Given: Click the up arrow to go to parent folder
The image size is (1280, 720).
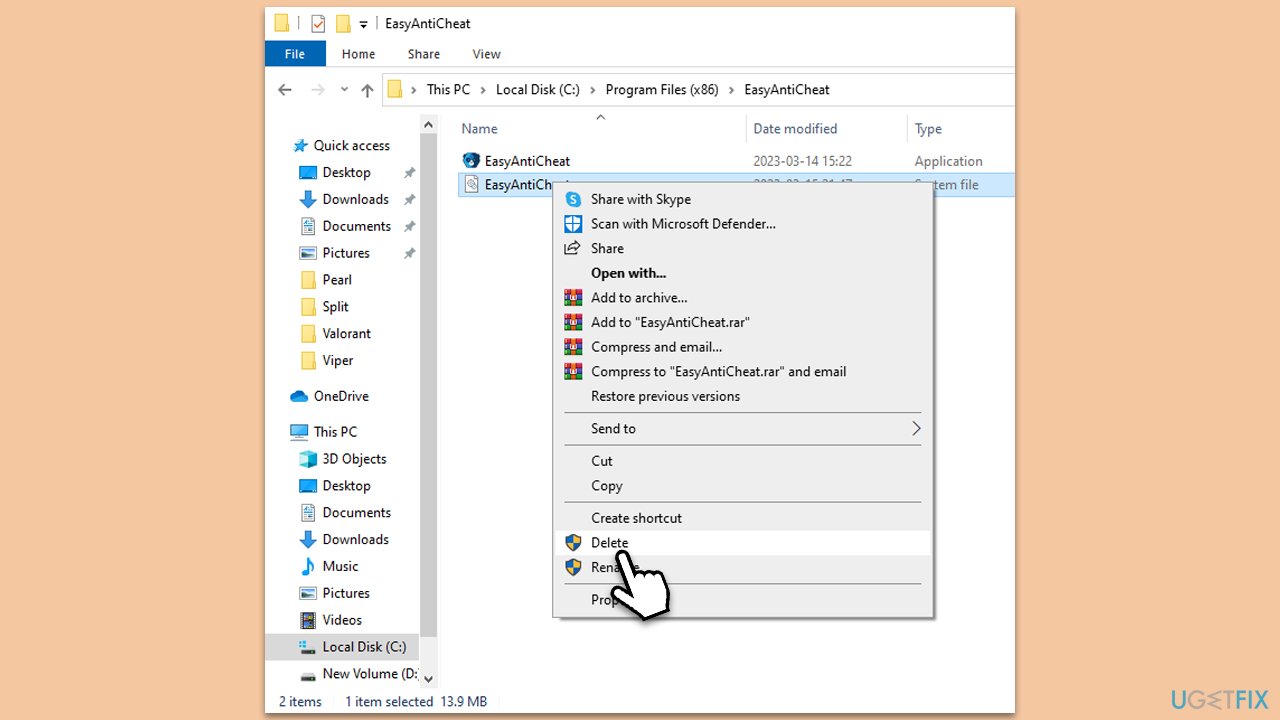Looking at the screenshot, I should pos(367,89).
